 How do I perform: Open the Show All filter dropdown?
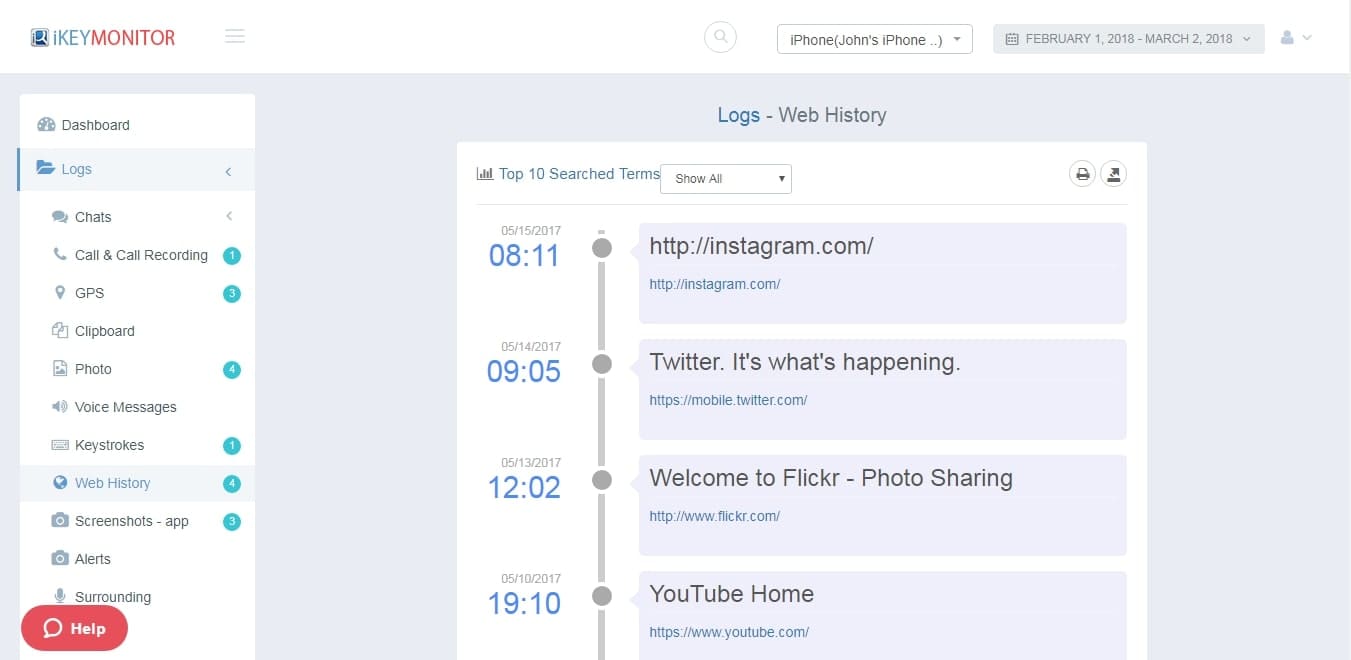(726, 179)
